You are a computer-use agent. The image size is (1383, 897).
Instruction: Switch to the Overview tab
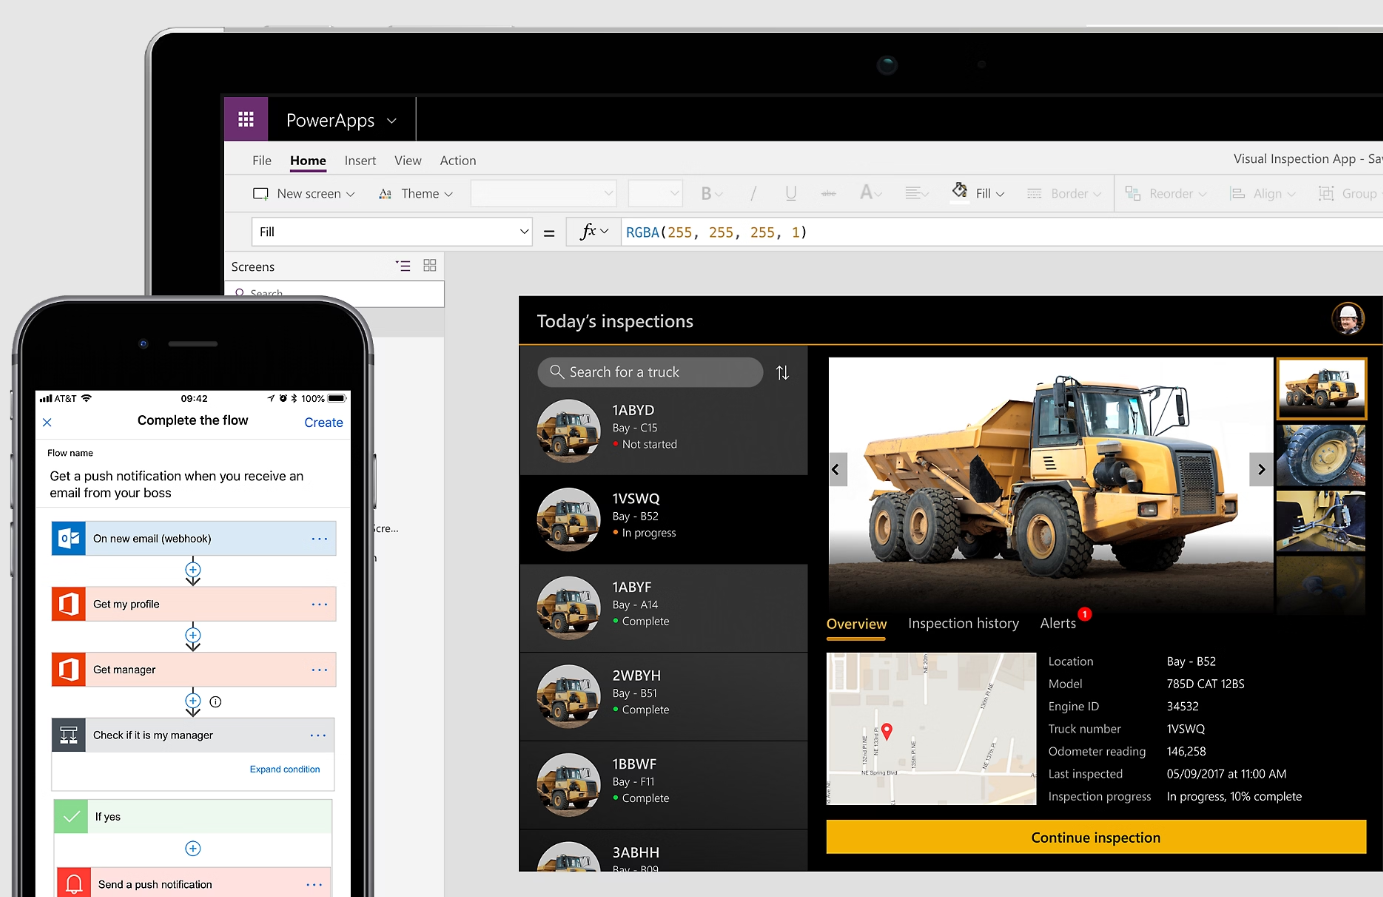pyautogui.click(x=856, y=624)
